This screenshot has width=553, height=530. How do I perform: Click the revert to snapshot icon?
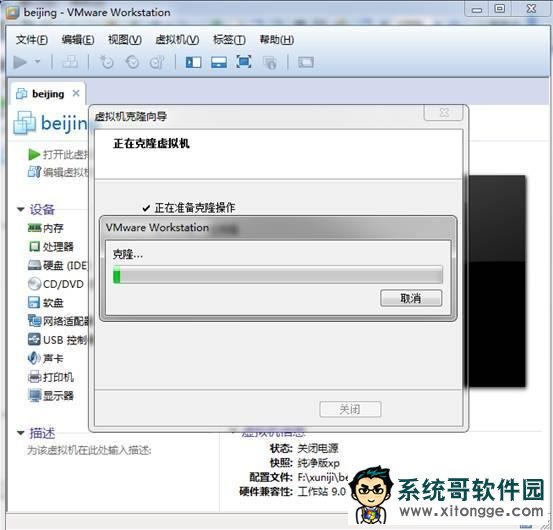(132, 62)
